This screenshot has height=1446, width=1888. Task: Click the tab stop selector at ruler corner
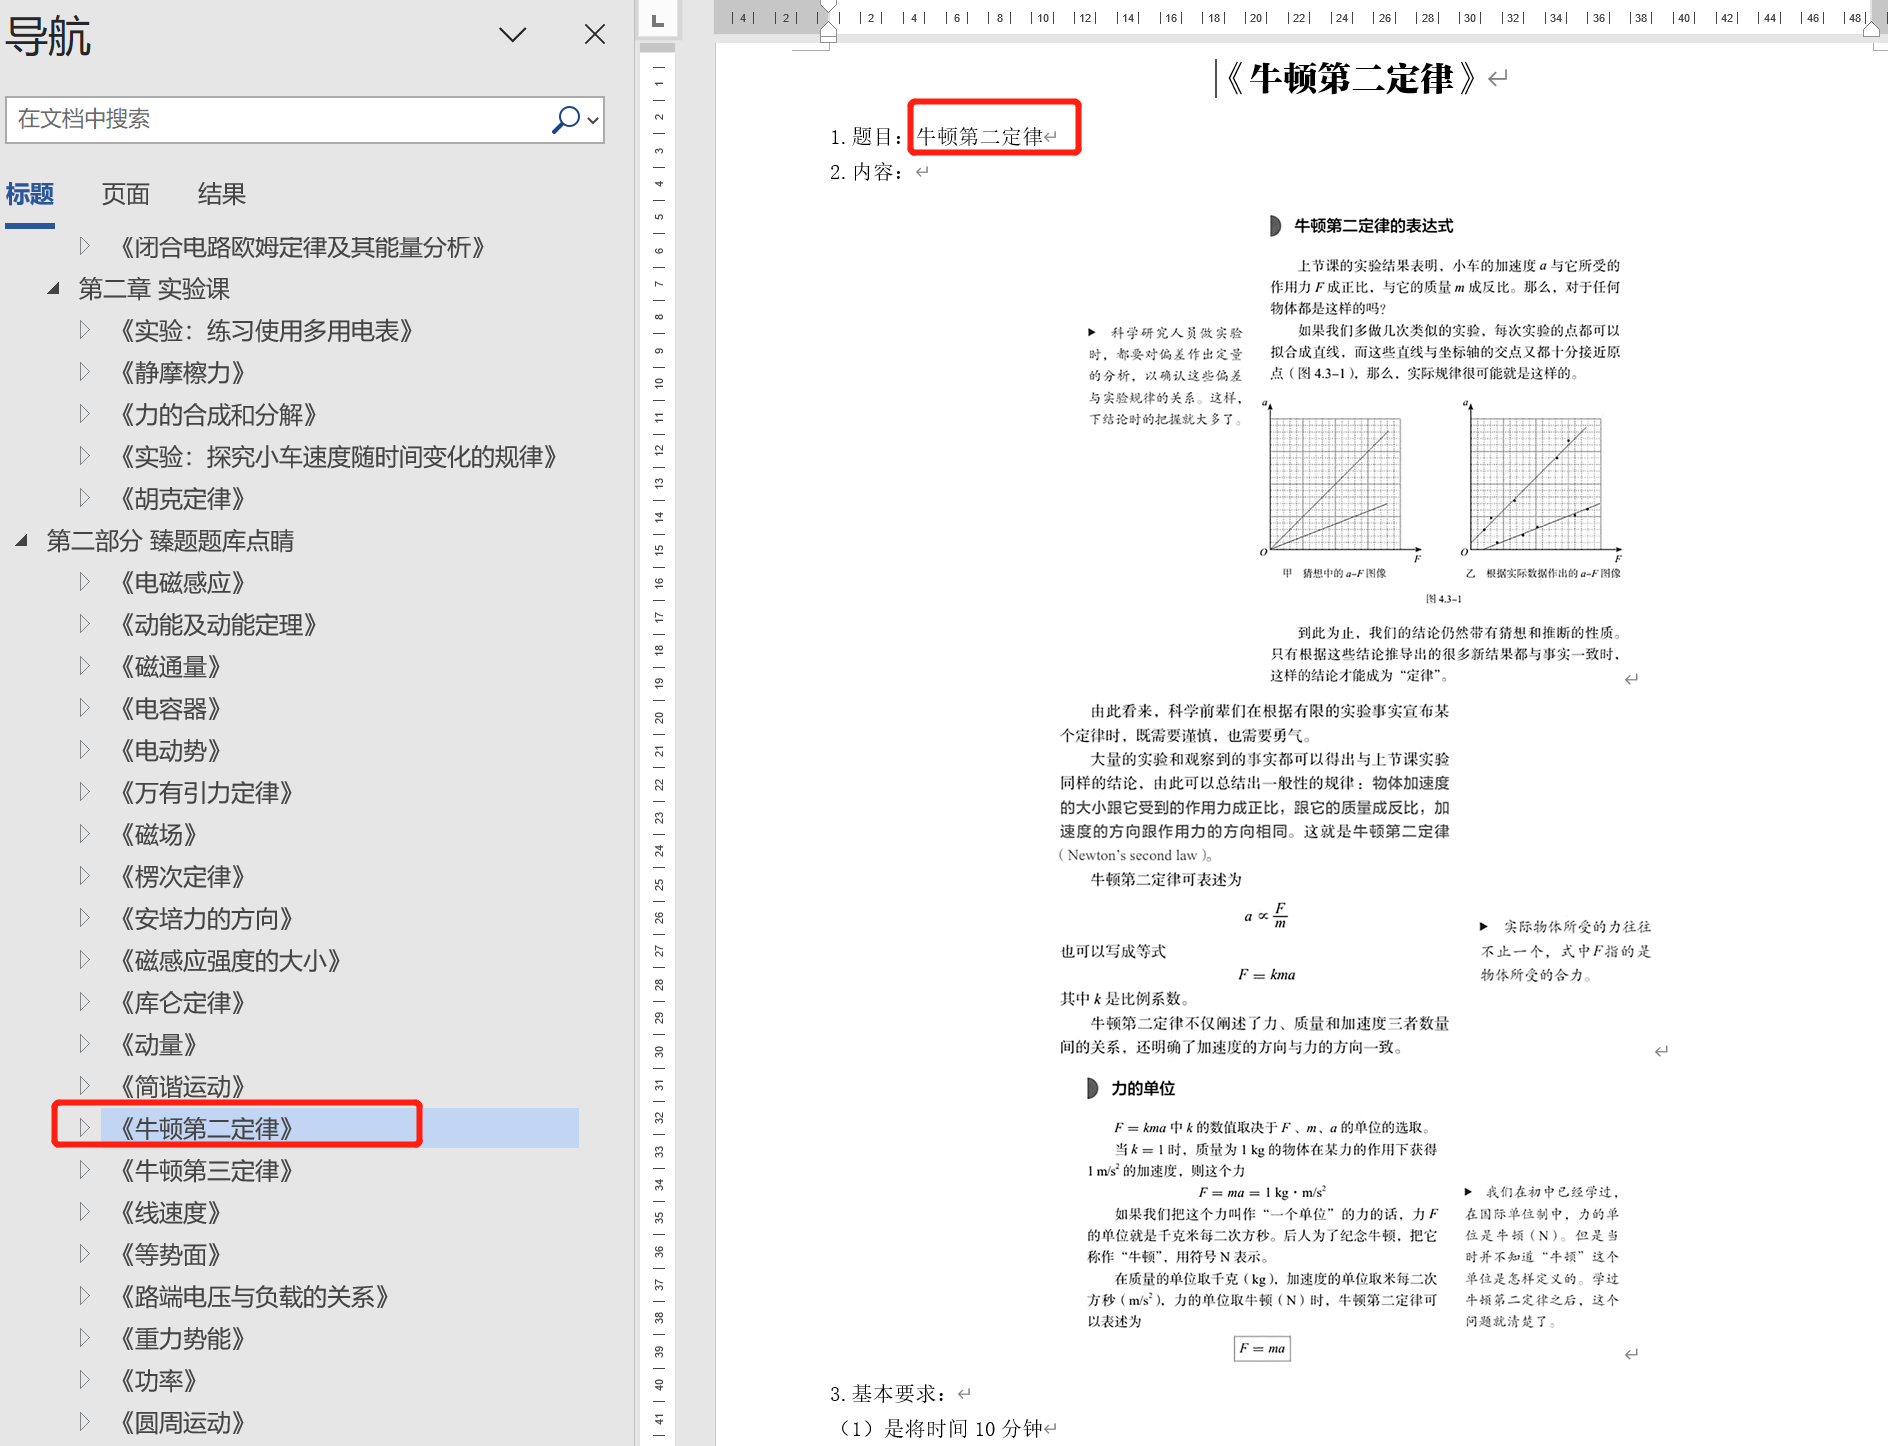point(657,19)
